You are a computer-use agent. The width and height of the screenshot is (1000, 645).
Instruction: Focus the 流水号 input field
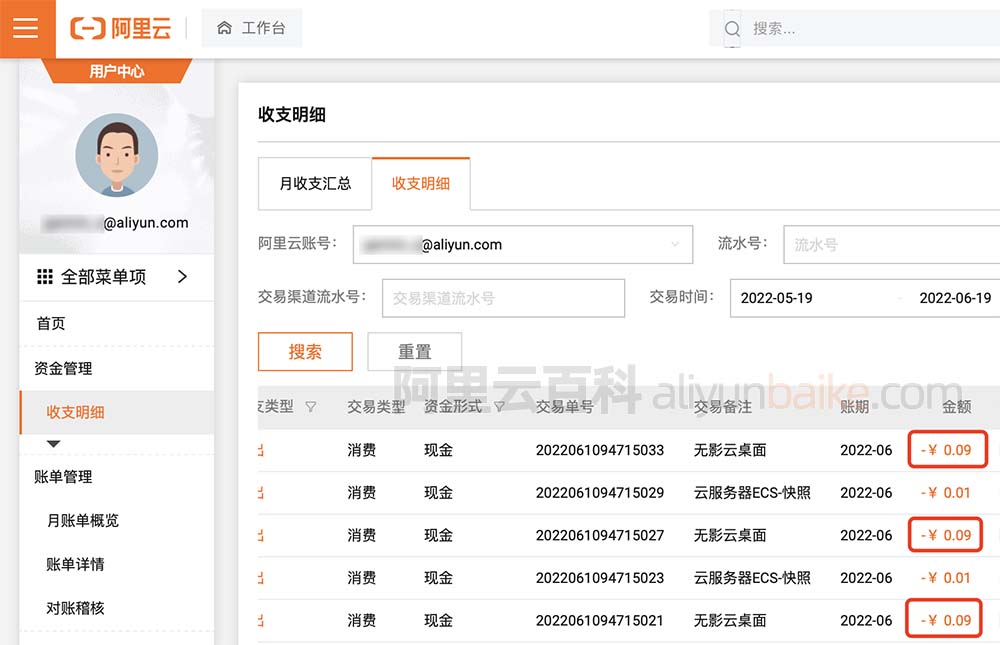coord(892,244)
